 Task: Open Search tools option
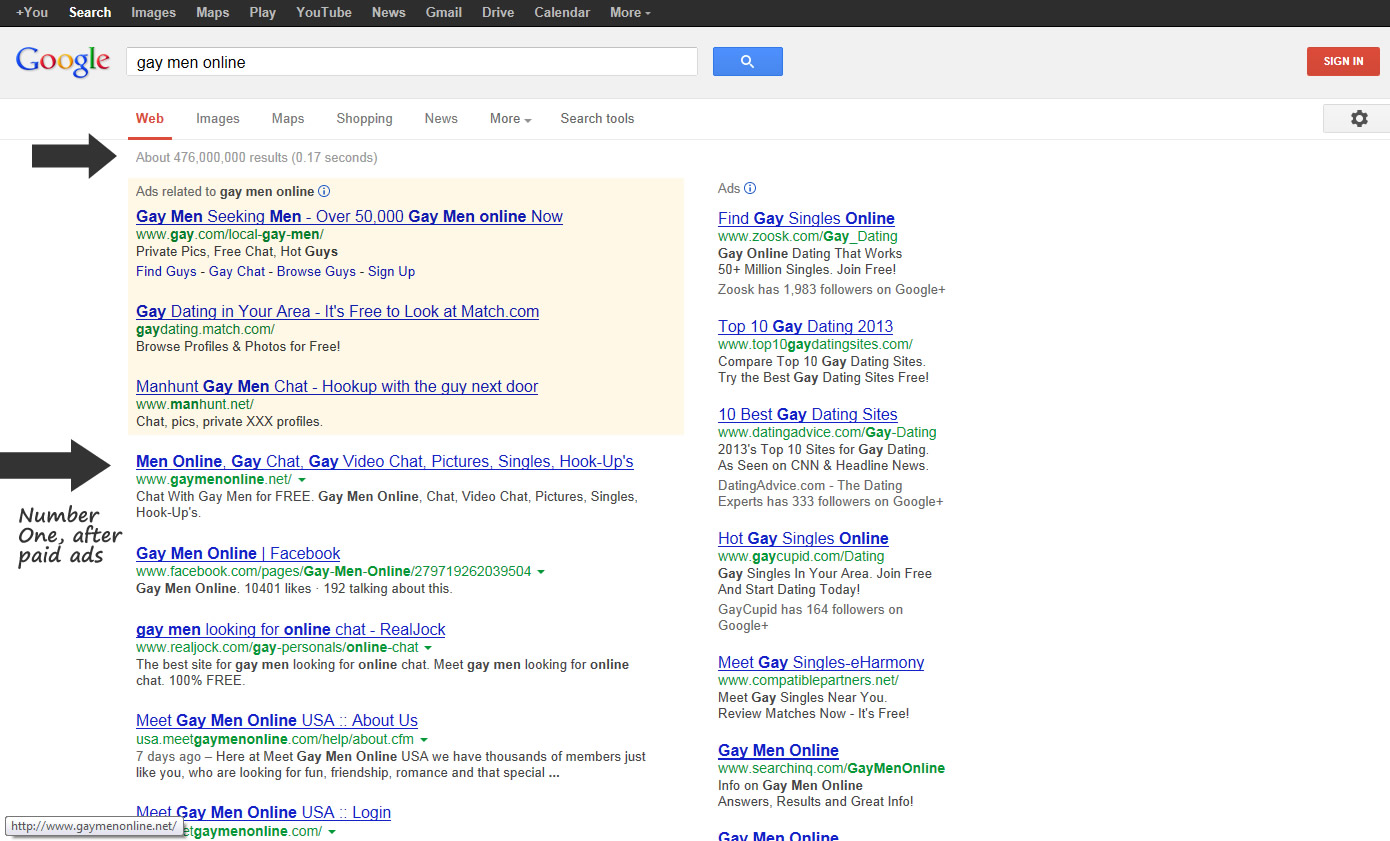597,118
